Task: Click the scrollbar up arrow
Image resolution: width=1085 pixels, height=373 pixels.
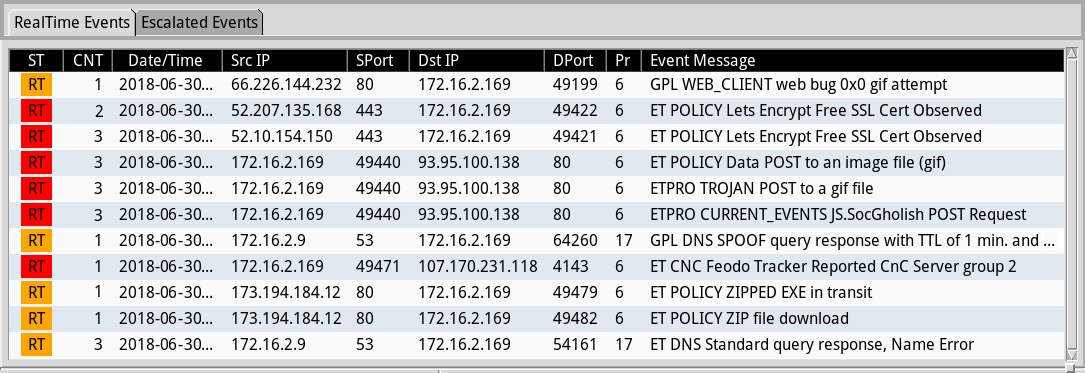Action: 1072,54
